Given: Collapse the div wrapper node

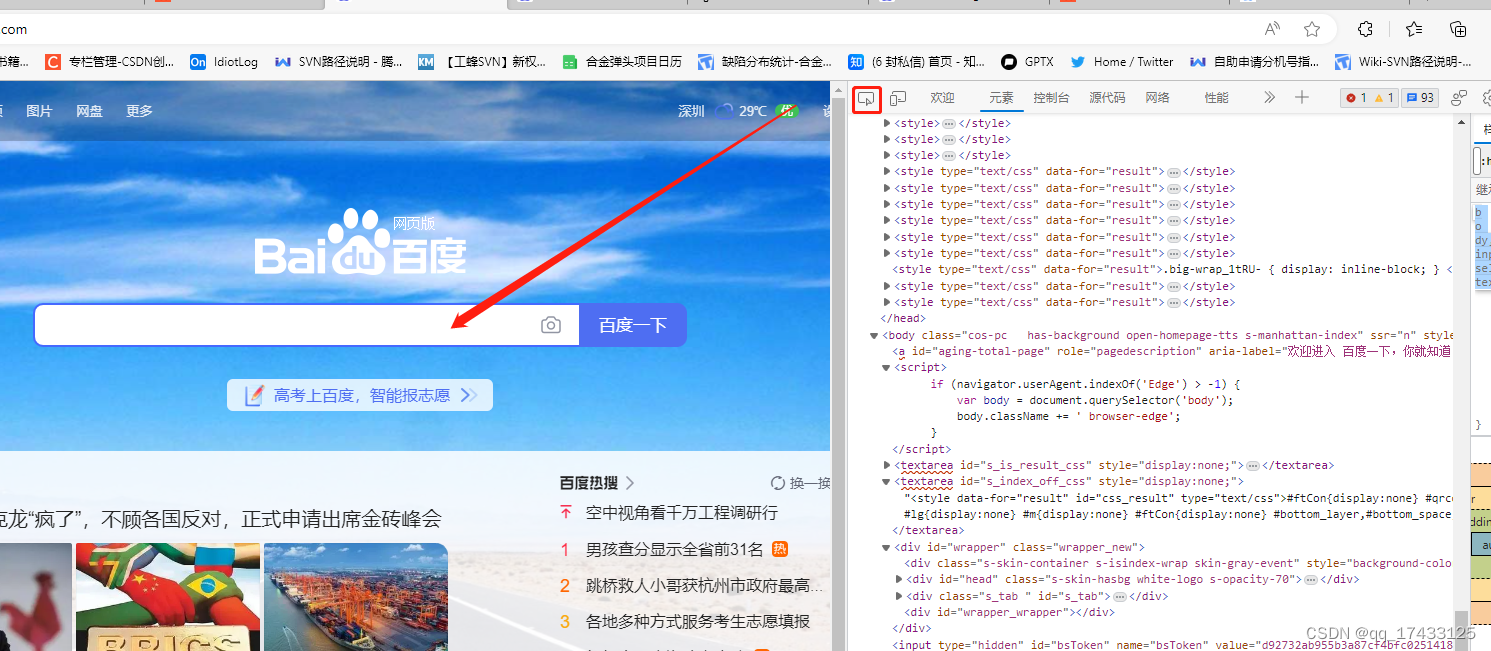Looking at the screenshot, I should tap(886, 547).
